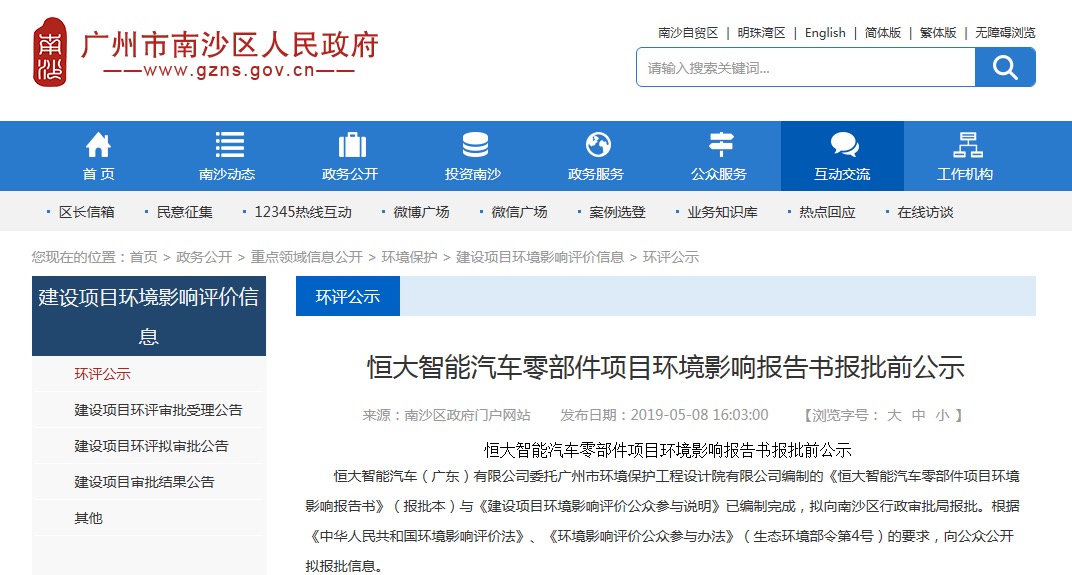
Task: Open 案例选登 submenu link
Action: (x=617, y=212)
